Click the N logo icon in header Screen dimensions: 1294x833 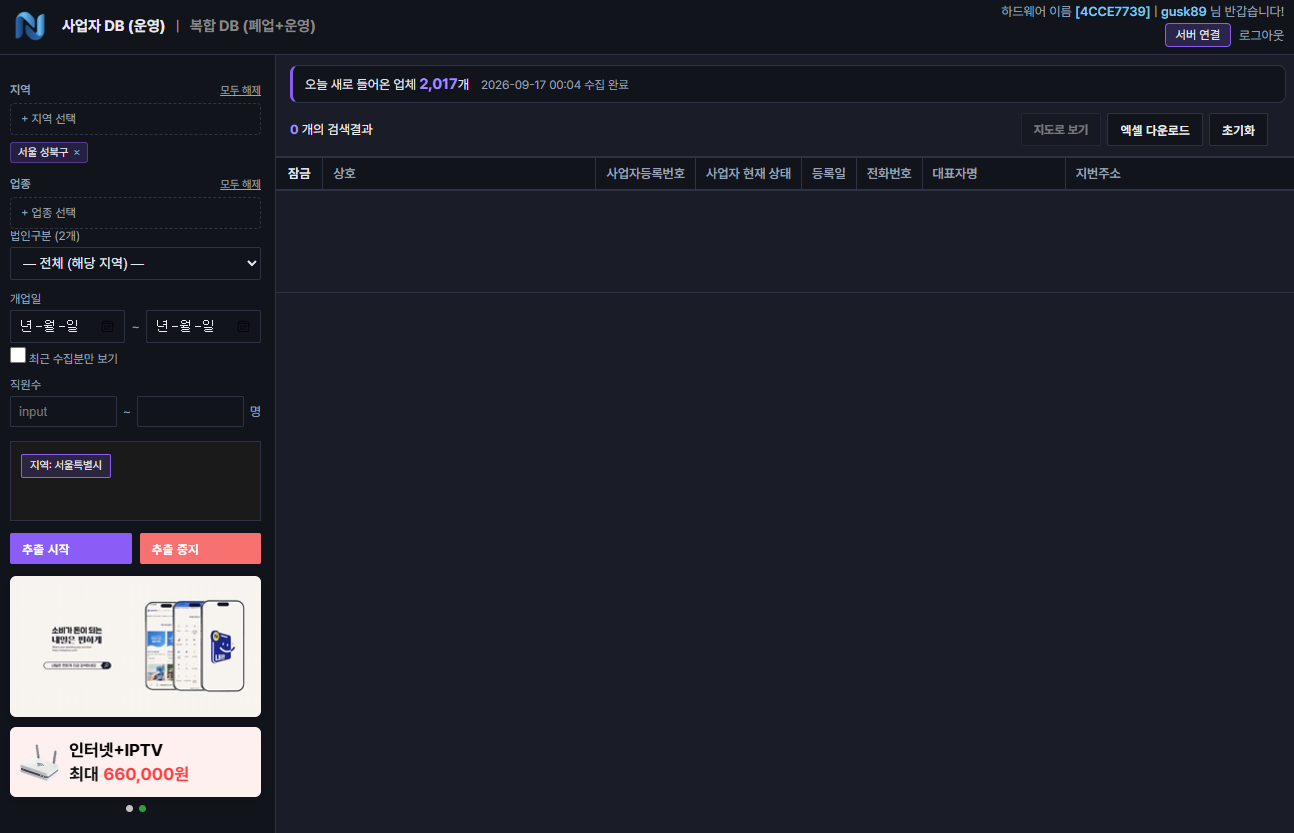coord(30,26)
